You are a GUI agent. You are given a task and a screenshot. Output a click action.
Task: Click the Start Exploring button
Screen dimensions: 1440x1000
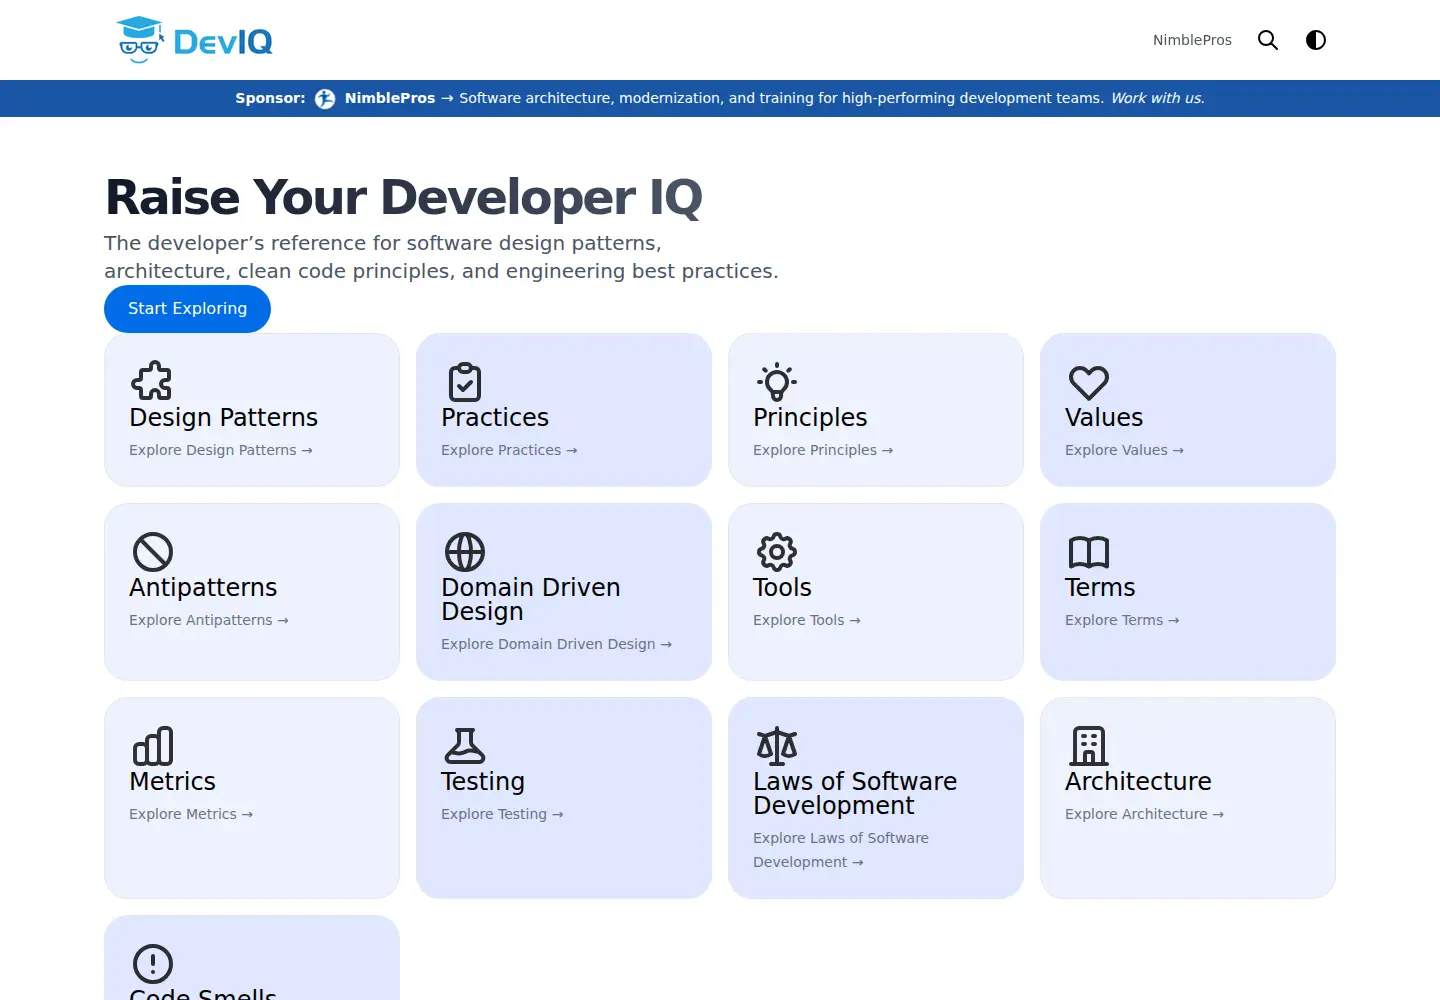pos(187,309)
